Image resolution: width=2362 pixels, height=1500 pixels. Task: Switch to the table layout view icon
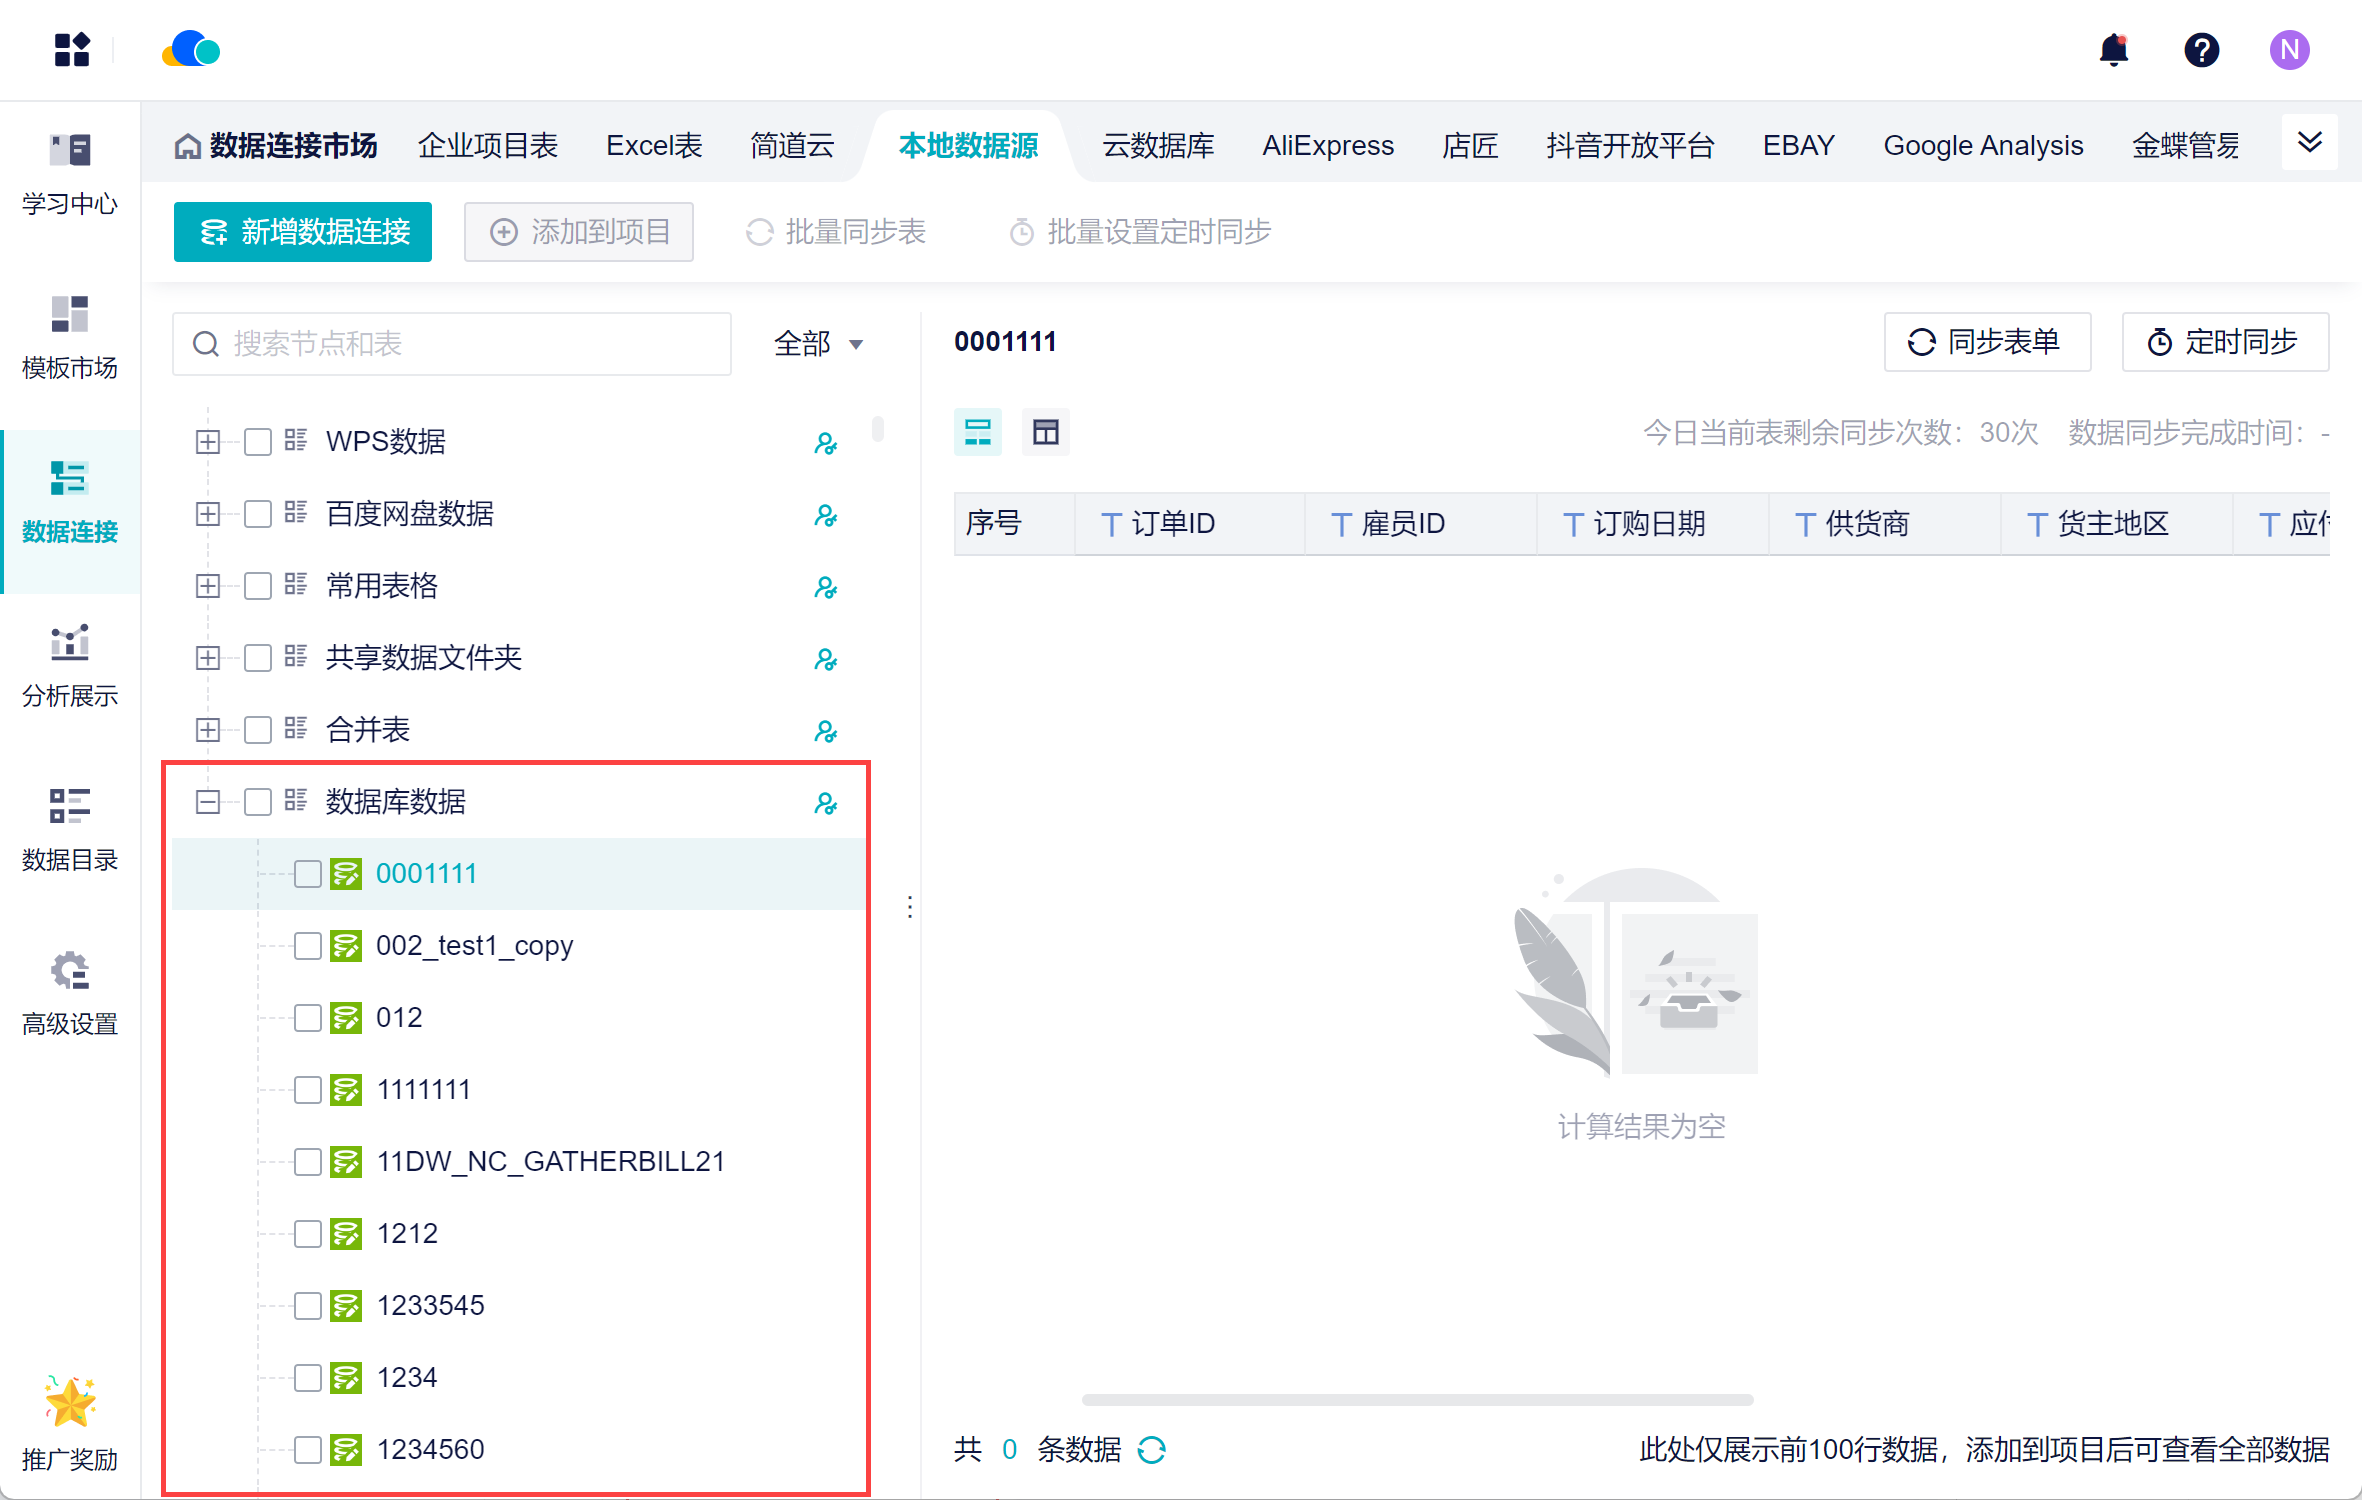tap(1045, 432)
